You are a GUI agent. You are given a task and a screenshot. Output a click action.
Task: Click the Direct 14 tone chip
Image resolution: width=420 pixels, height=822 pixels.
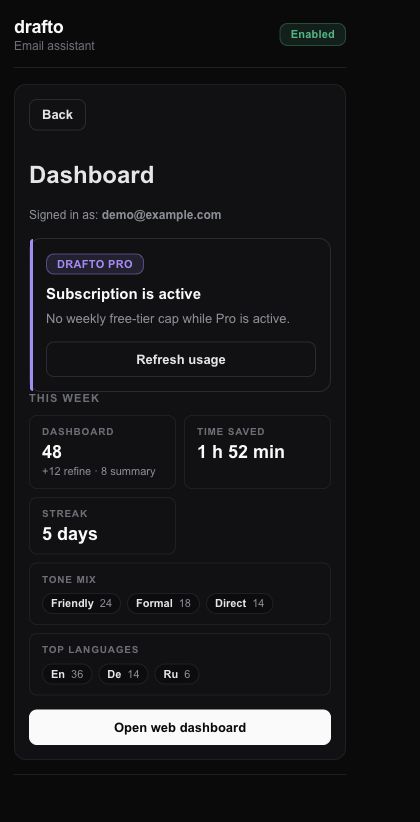click(x=240, y=603)
